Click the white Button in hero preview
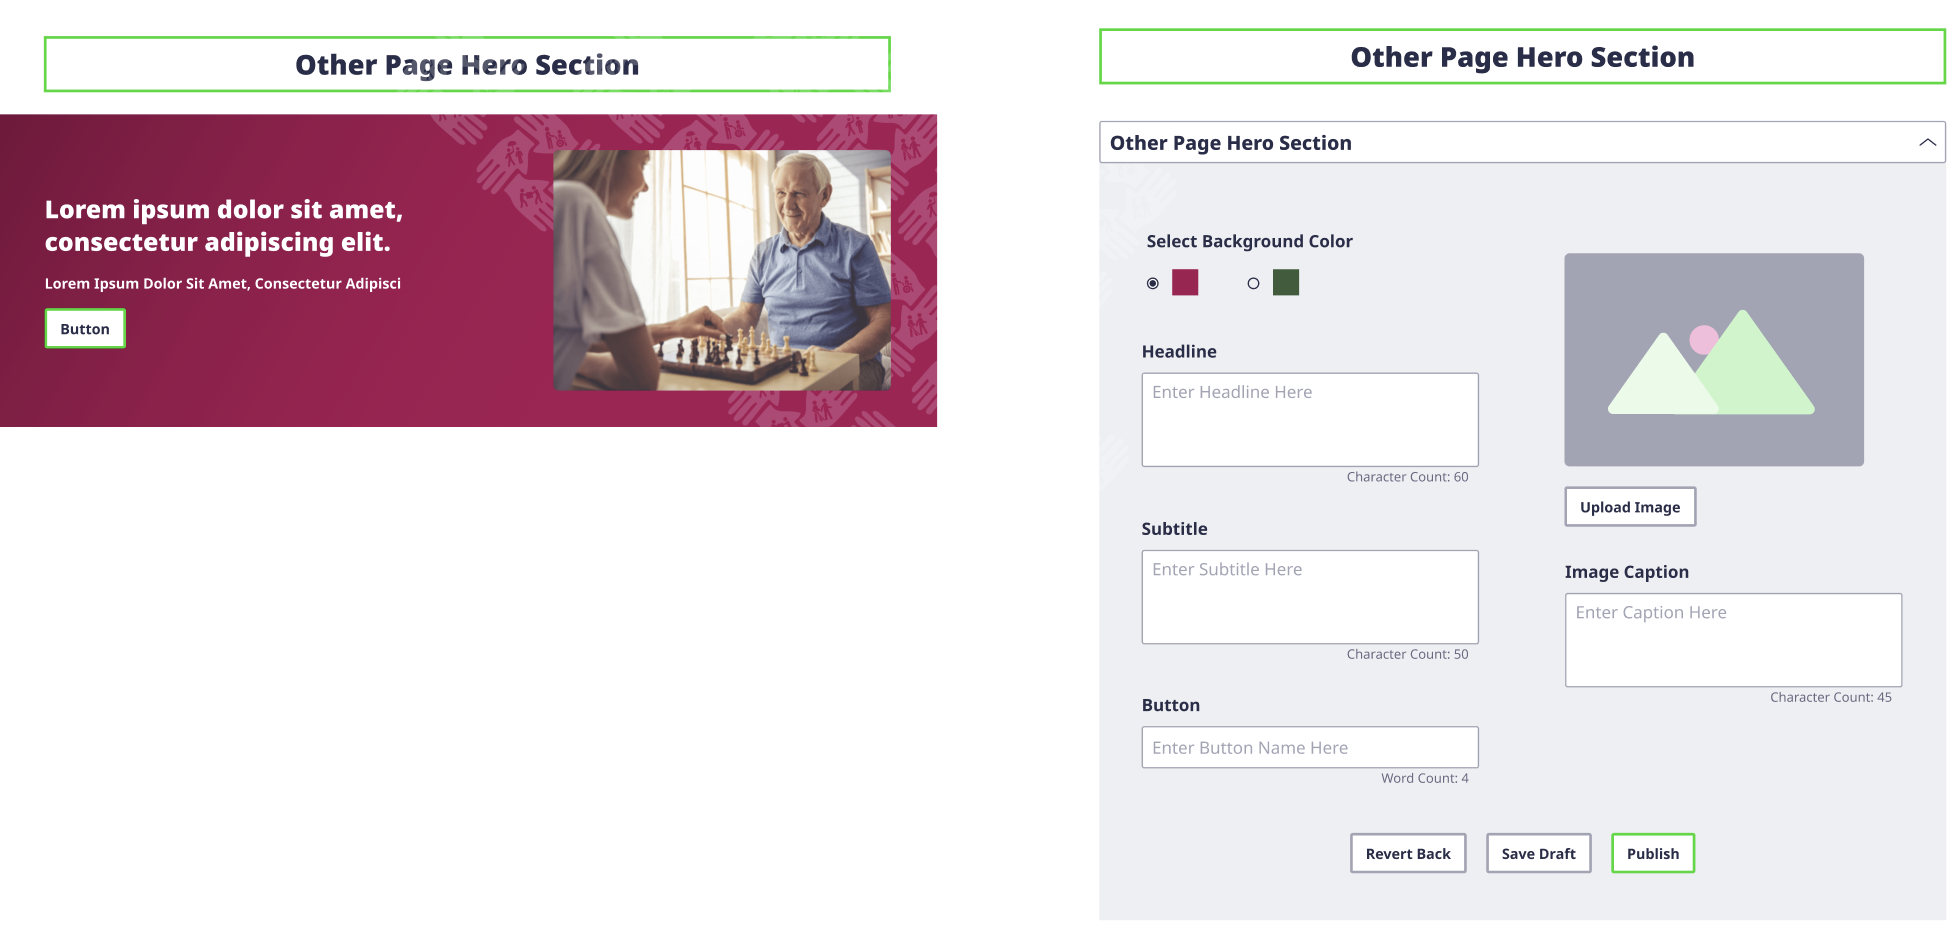The height and width of the screenshot is (930, 1956). pos(85,329)
